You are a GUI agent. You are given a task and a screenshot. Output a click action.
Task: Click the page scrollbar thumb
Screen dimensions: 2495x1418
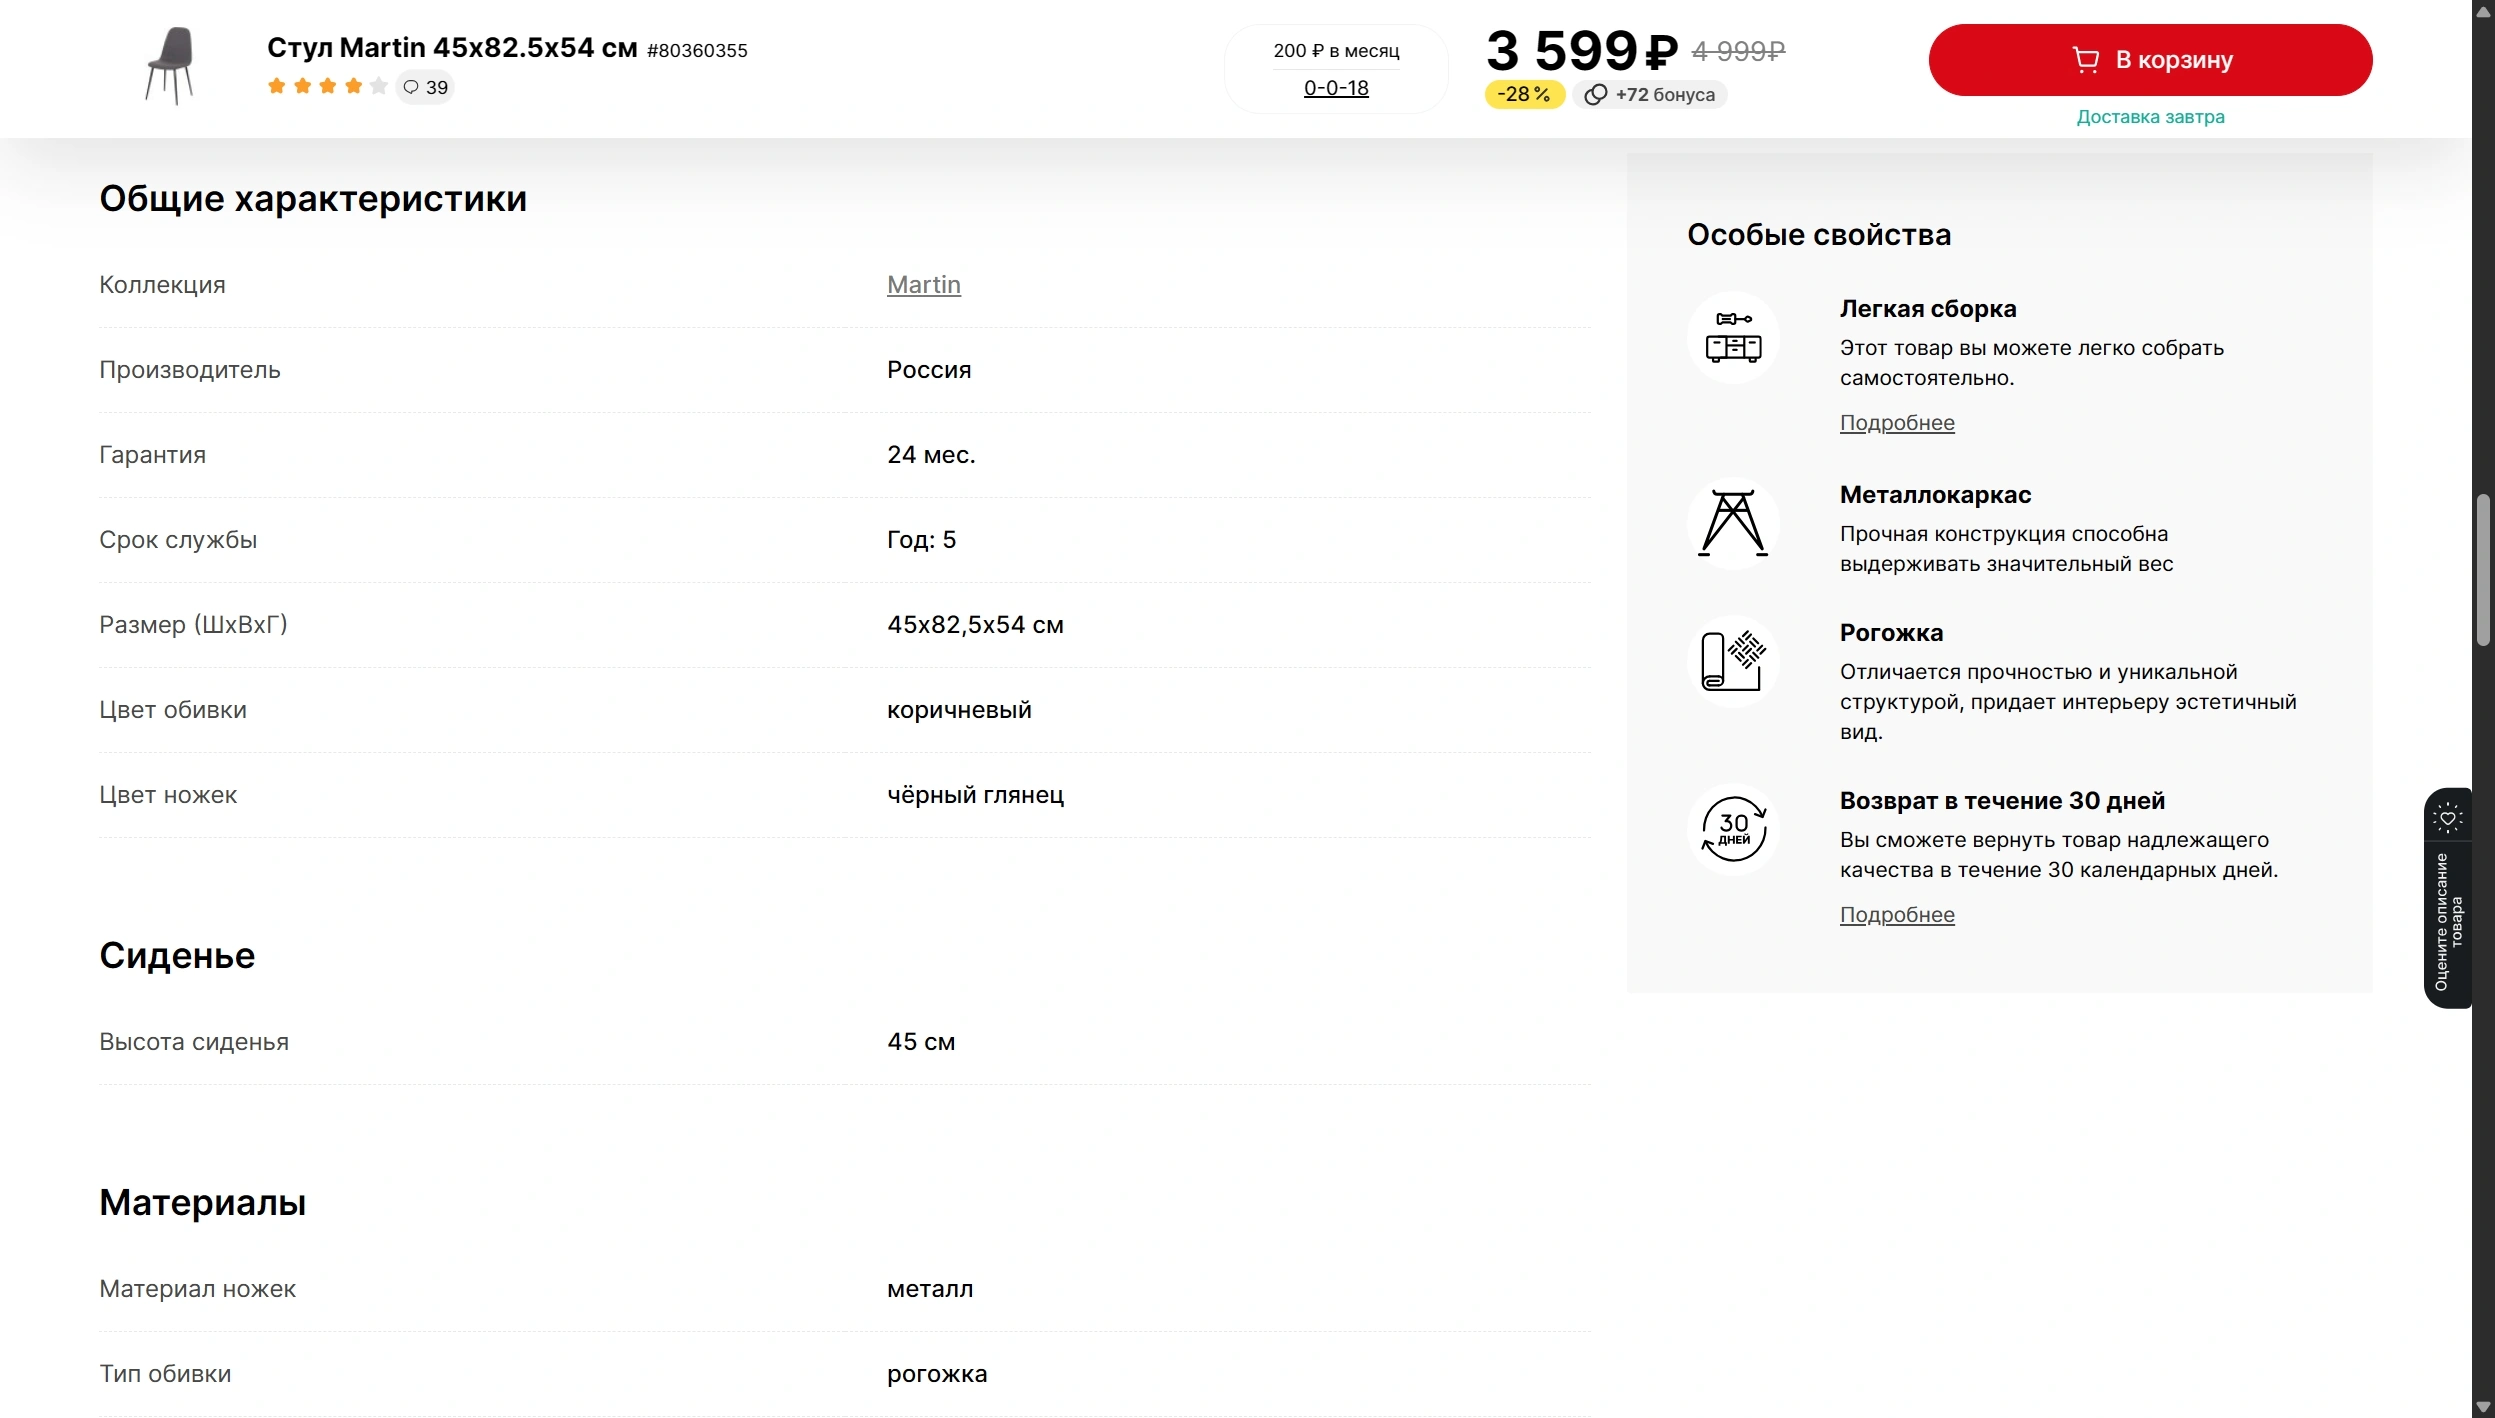[2483, 570]
